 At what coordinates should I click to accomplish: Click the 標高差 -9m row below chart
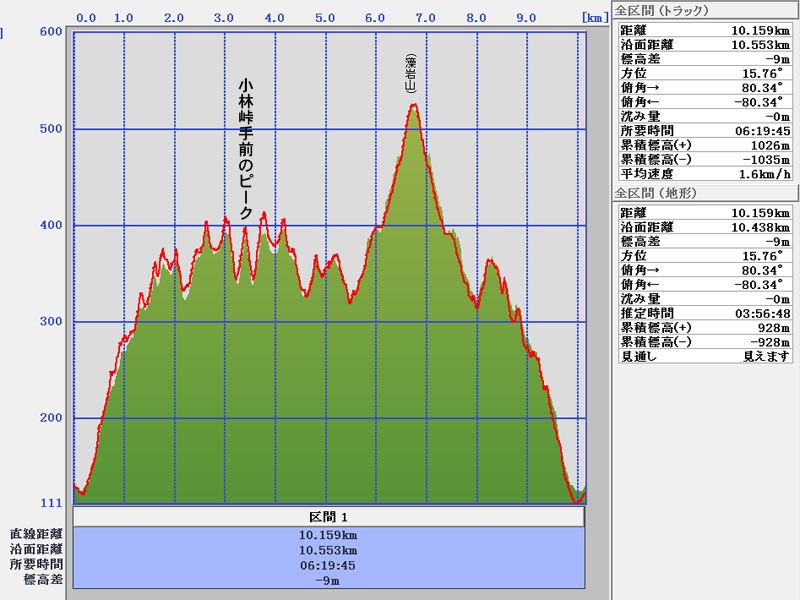(x=328, y=579)
